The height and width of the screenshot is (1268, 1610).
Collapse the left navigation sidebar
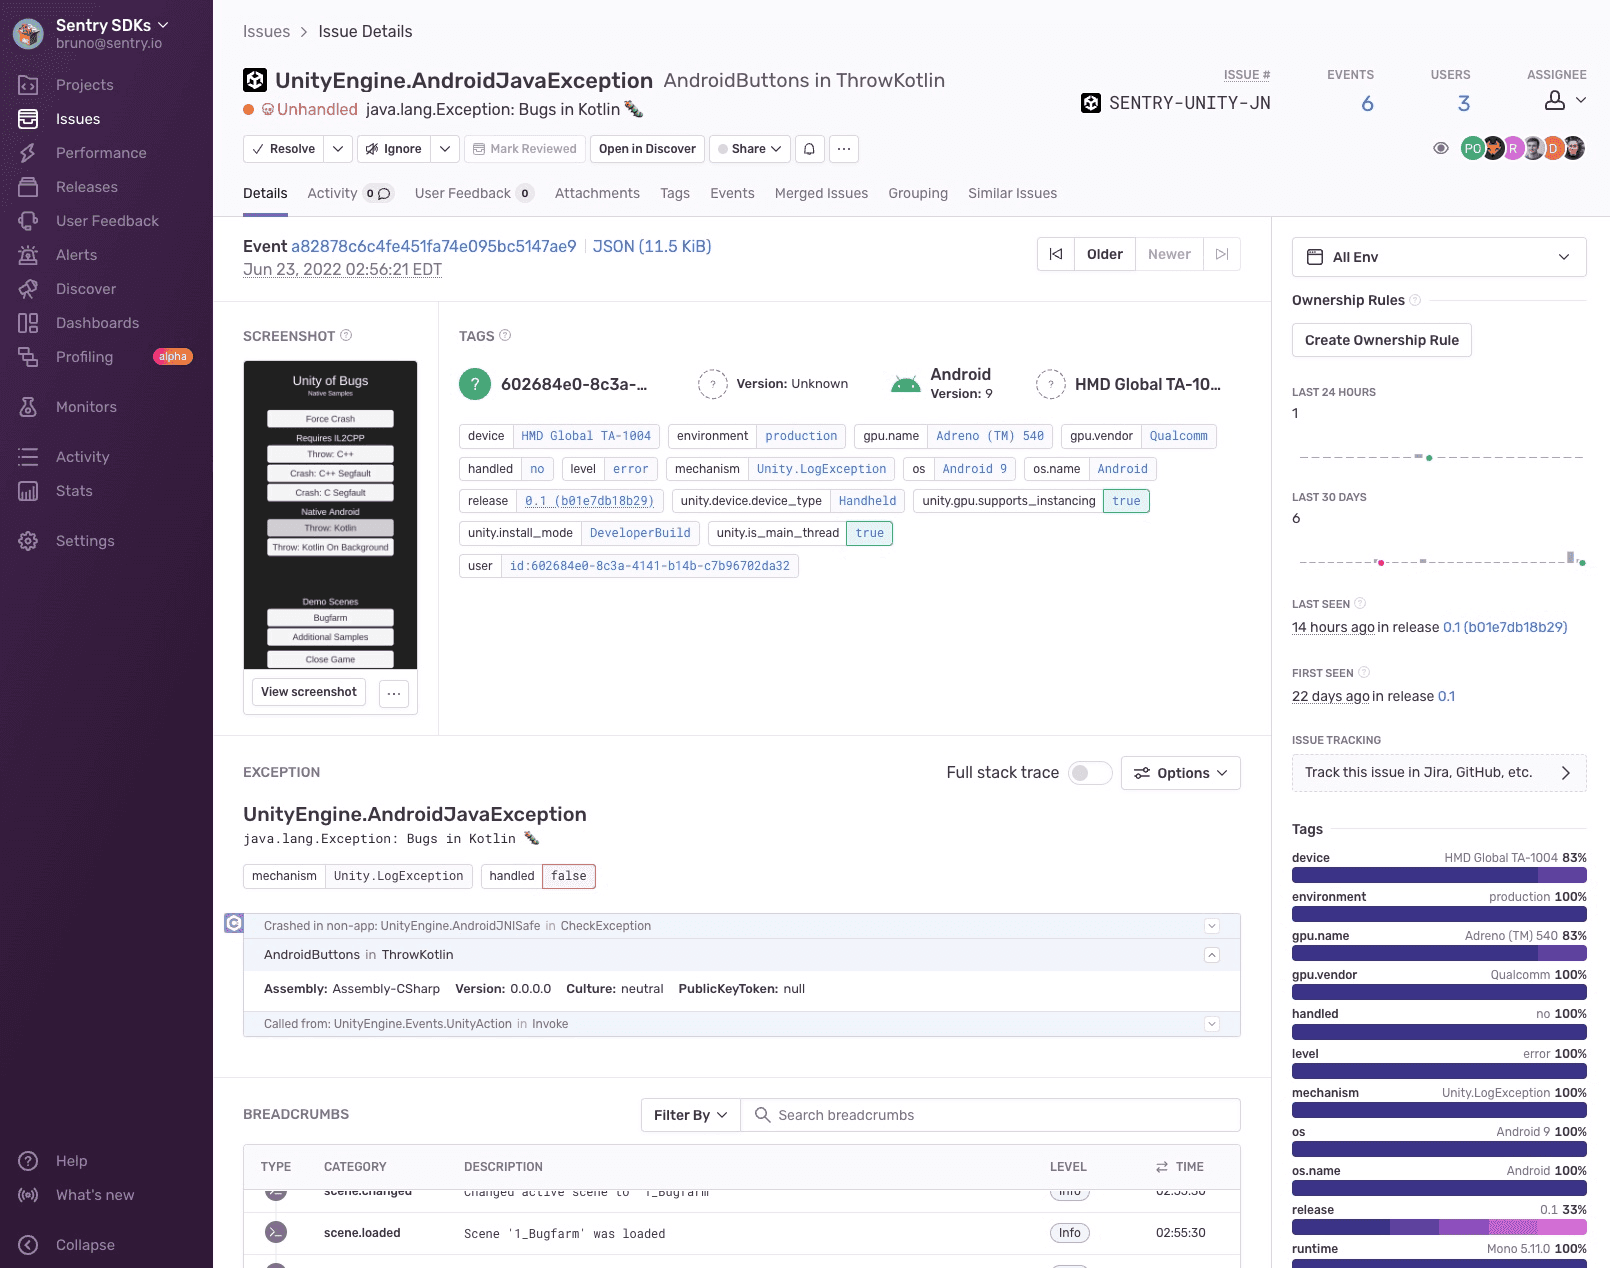[84, 1245]
